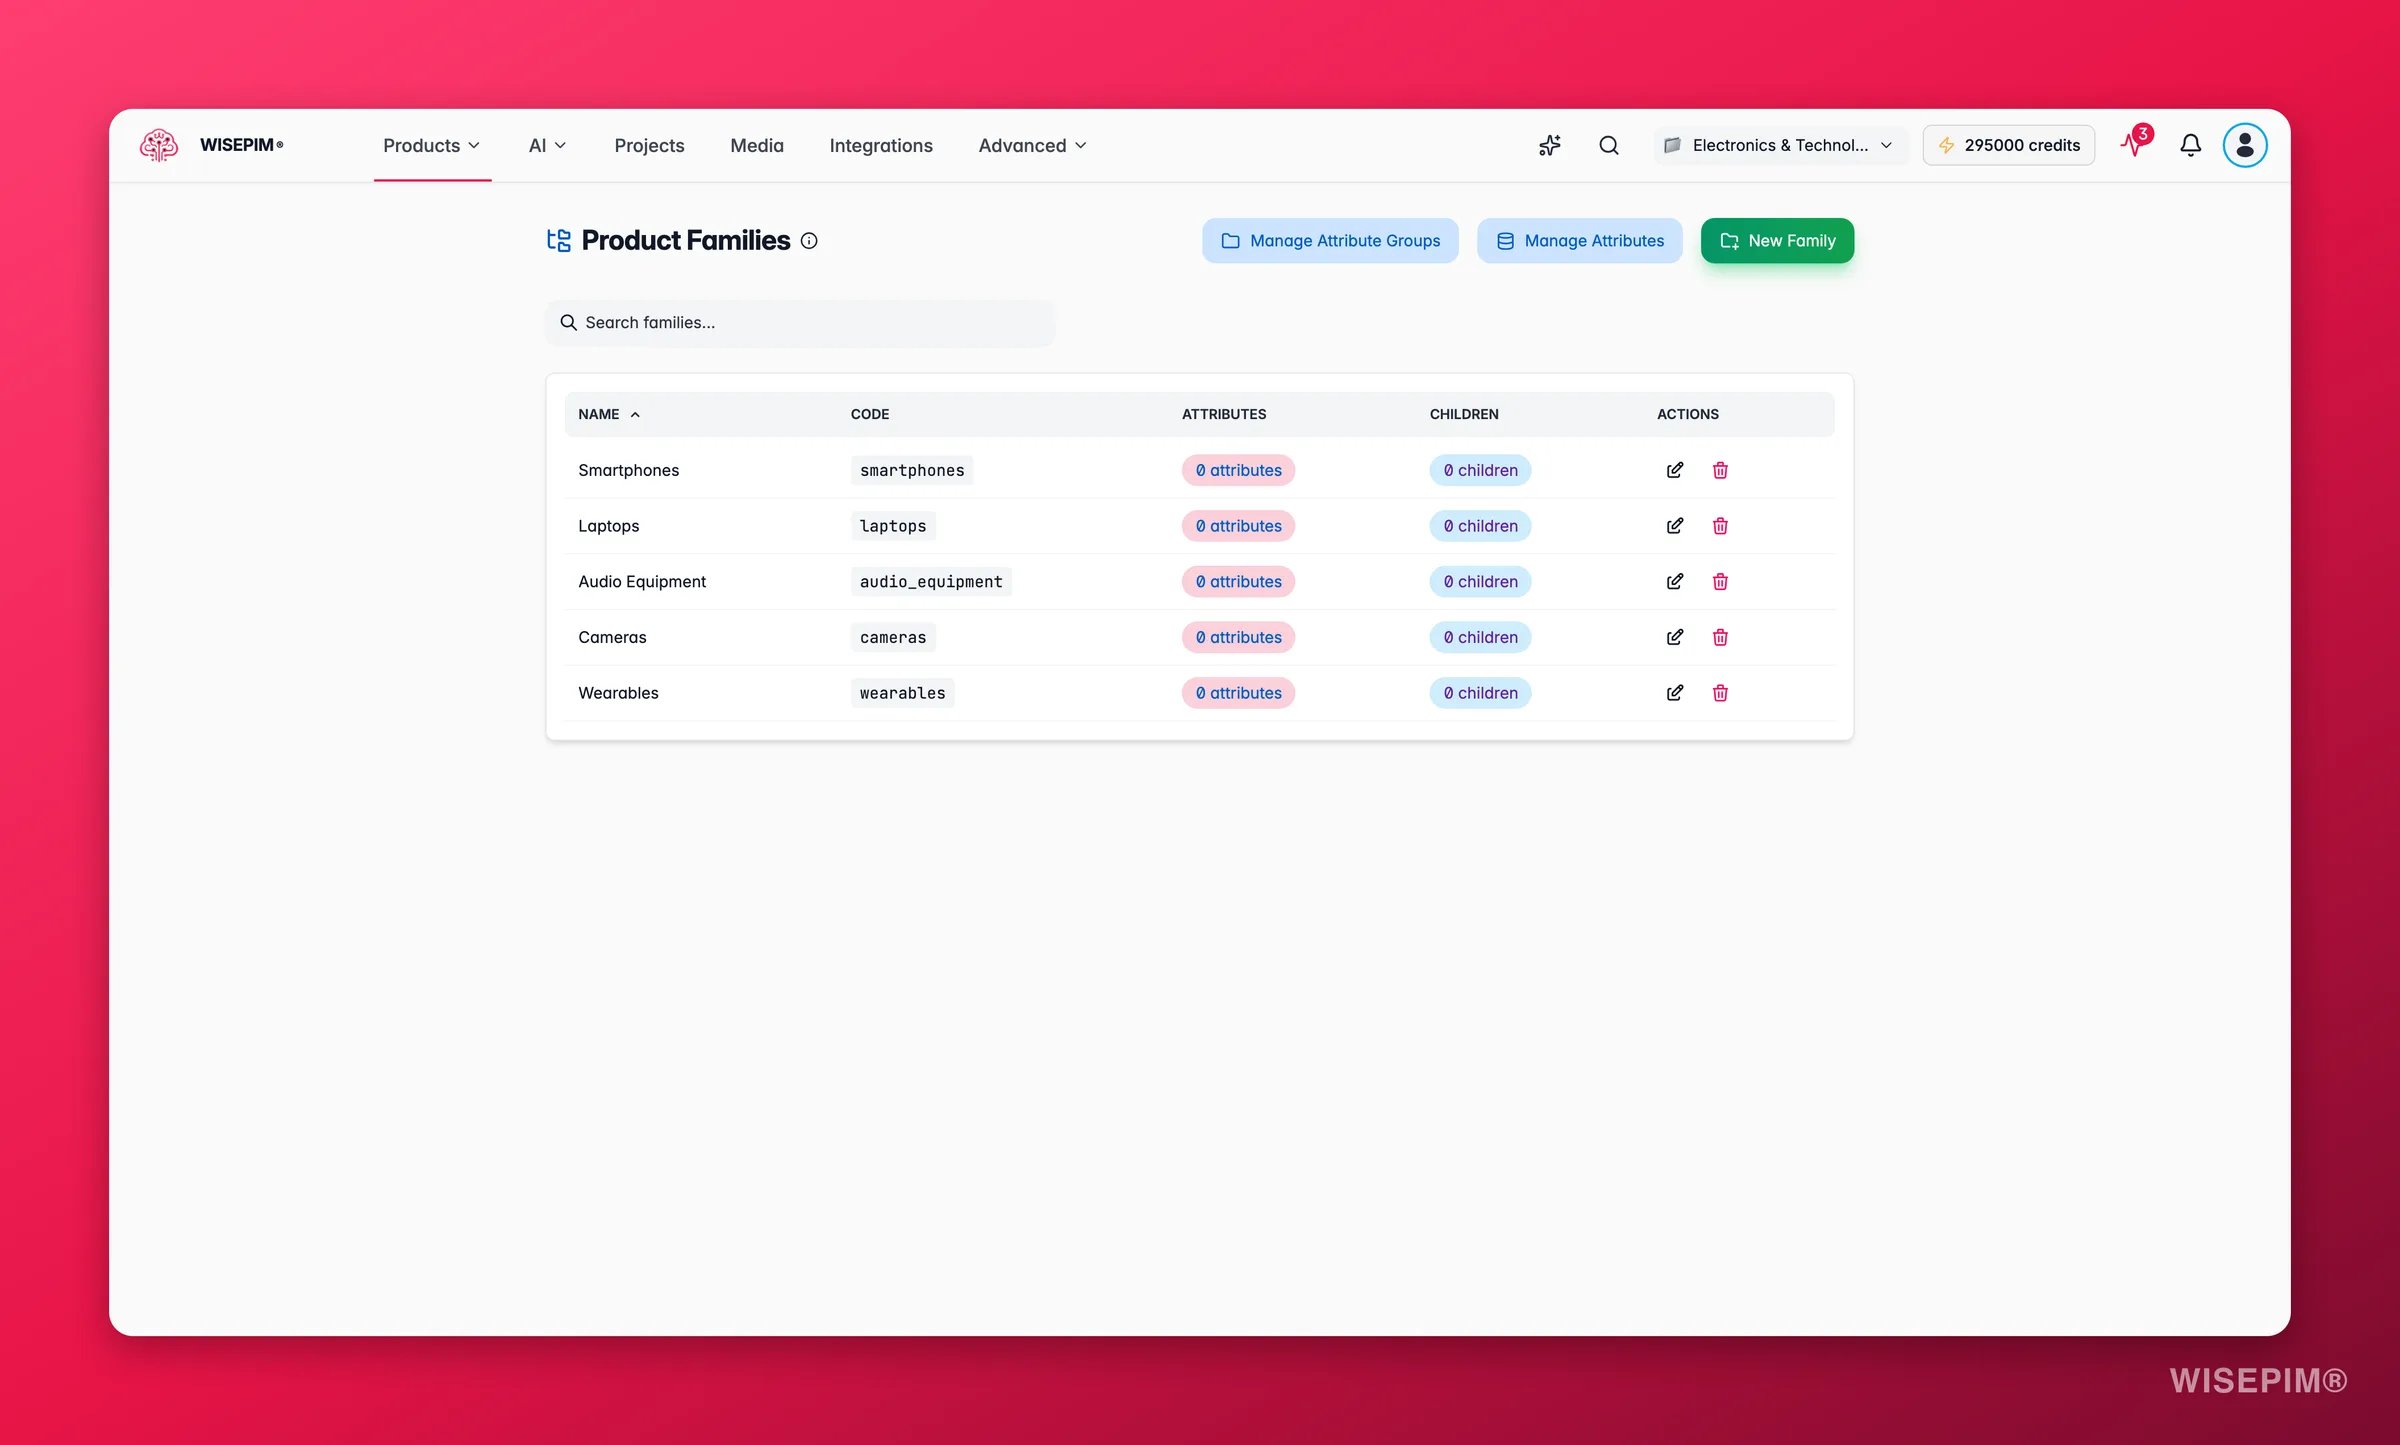
Task: Click the CODE column header
Action: tap(870, 414)
